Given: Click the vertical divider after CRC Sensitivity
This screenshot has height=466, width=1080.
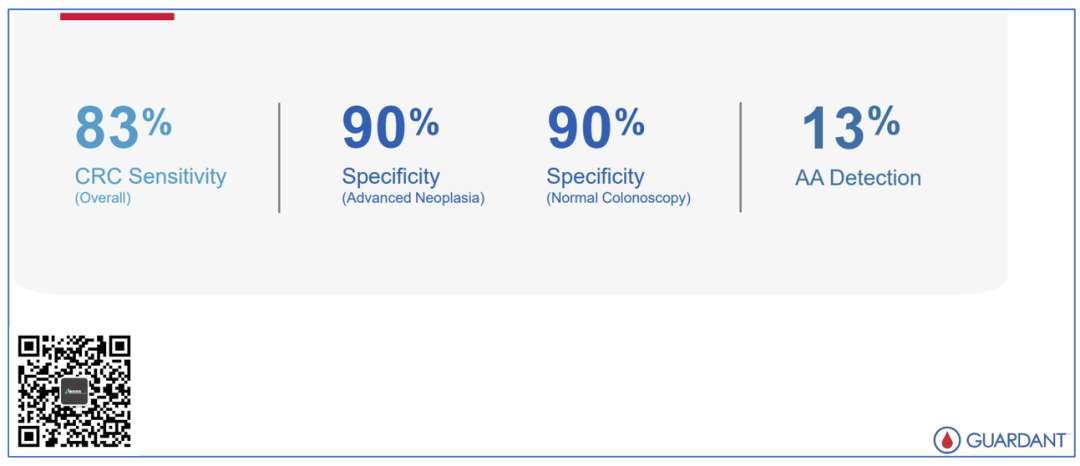Looking at the screenshot, I should click(x=279, y=157).
